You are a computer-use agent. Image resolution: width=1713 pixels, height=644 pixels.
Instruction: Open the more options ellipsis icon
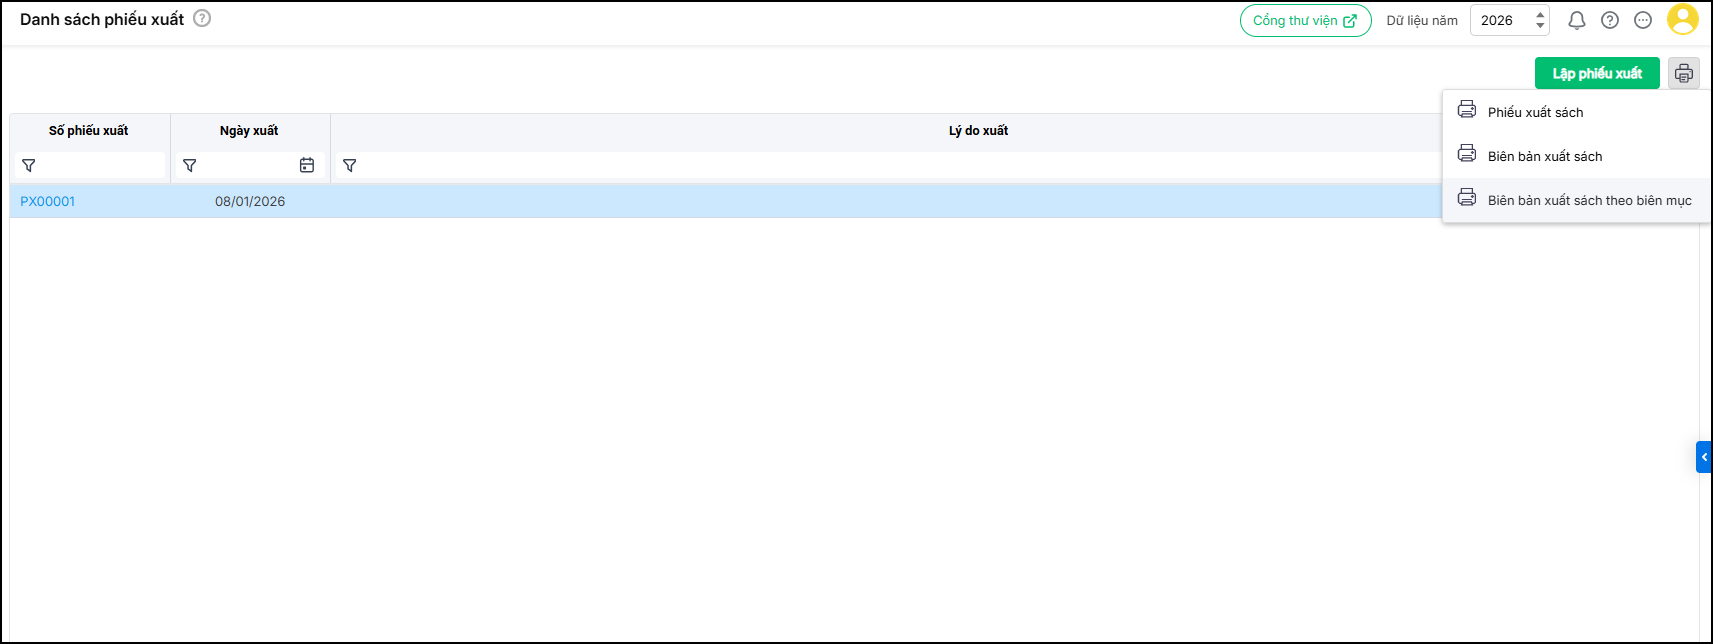[x=1643, y=20]
